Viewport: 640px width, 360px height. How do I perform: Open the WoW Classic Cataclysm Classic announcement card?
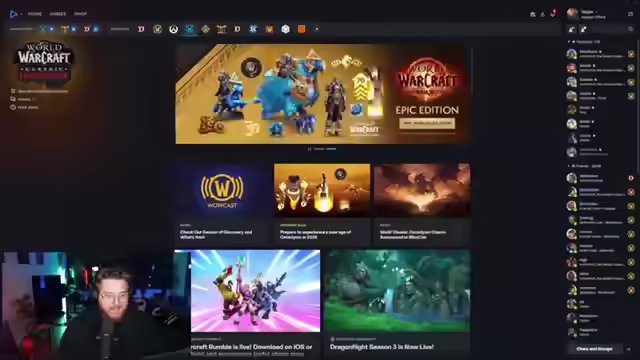[422, 204]
